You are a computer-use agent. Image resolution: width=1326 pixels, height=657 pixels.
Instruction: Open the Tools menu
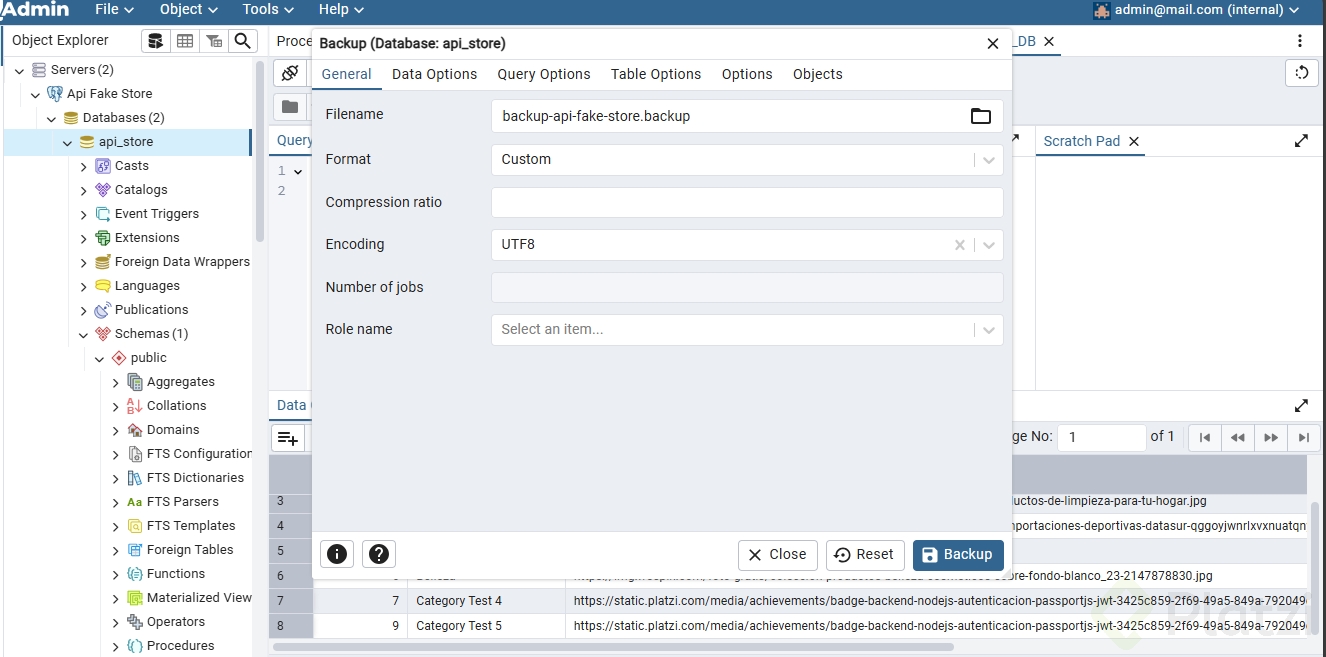point(268,10)
